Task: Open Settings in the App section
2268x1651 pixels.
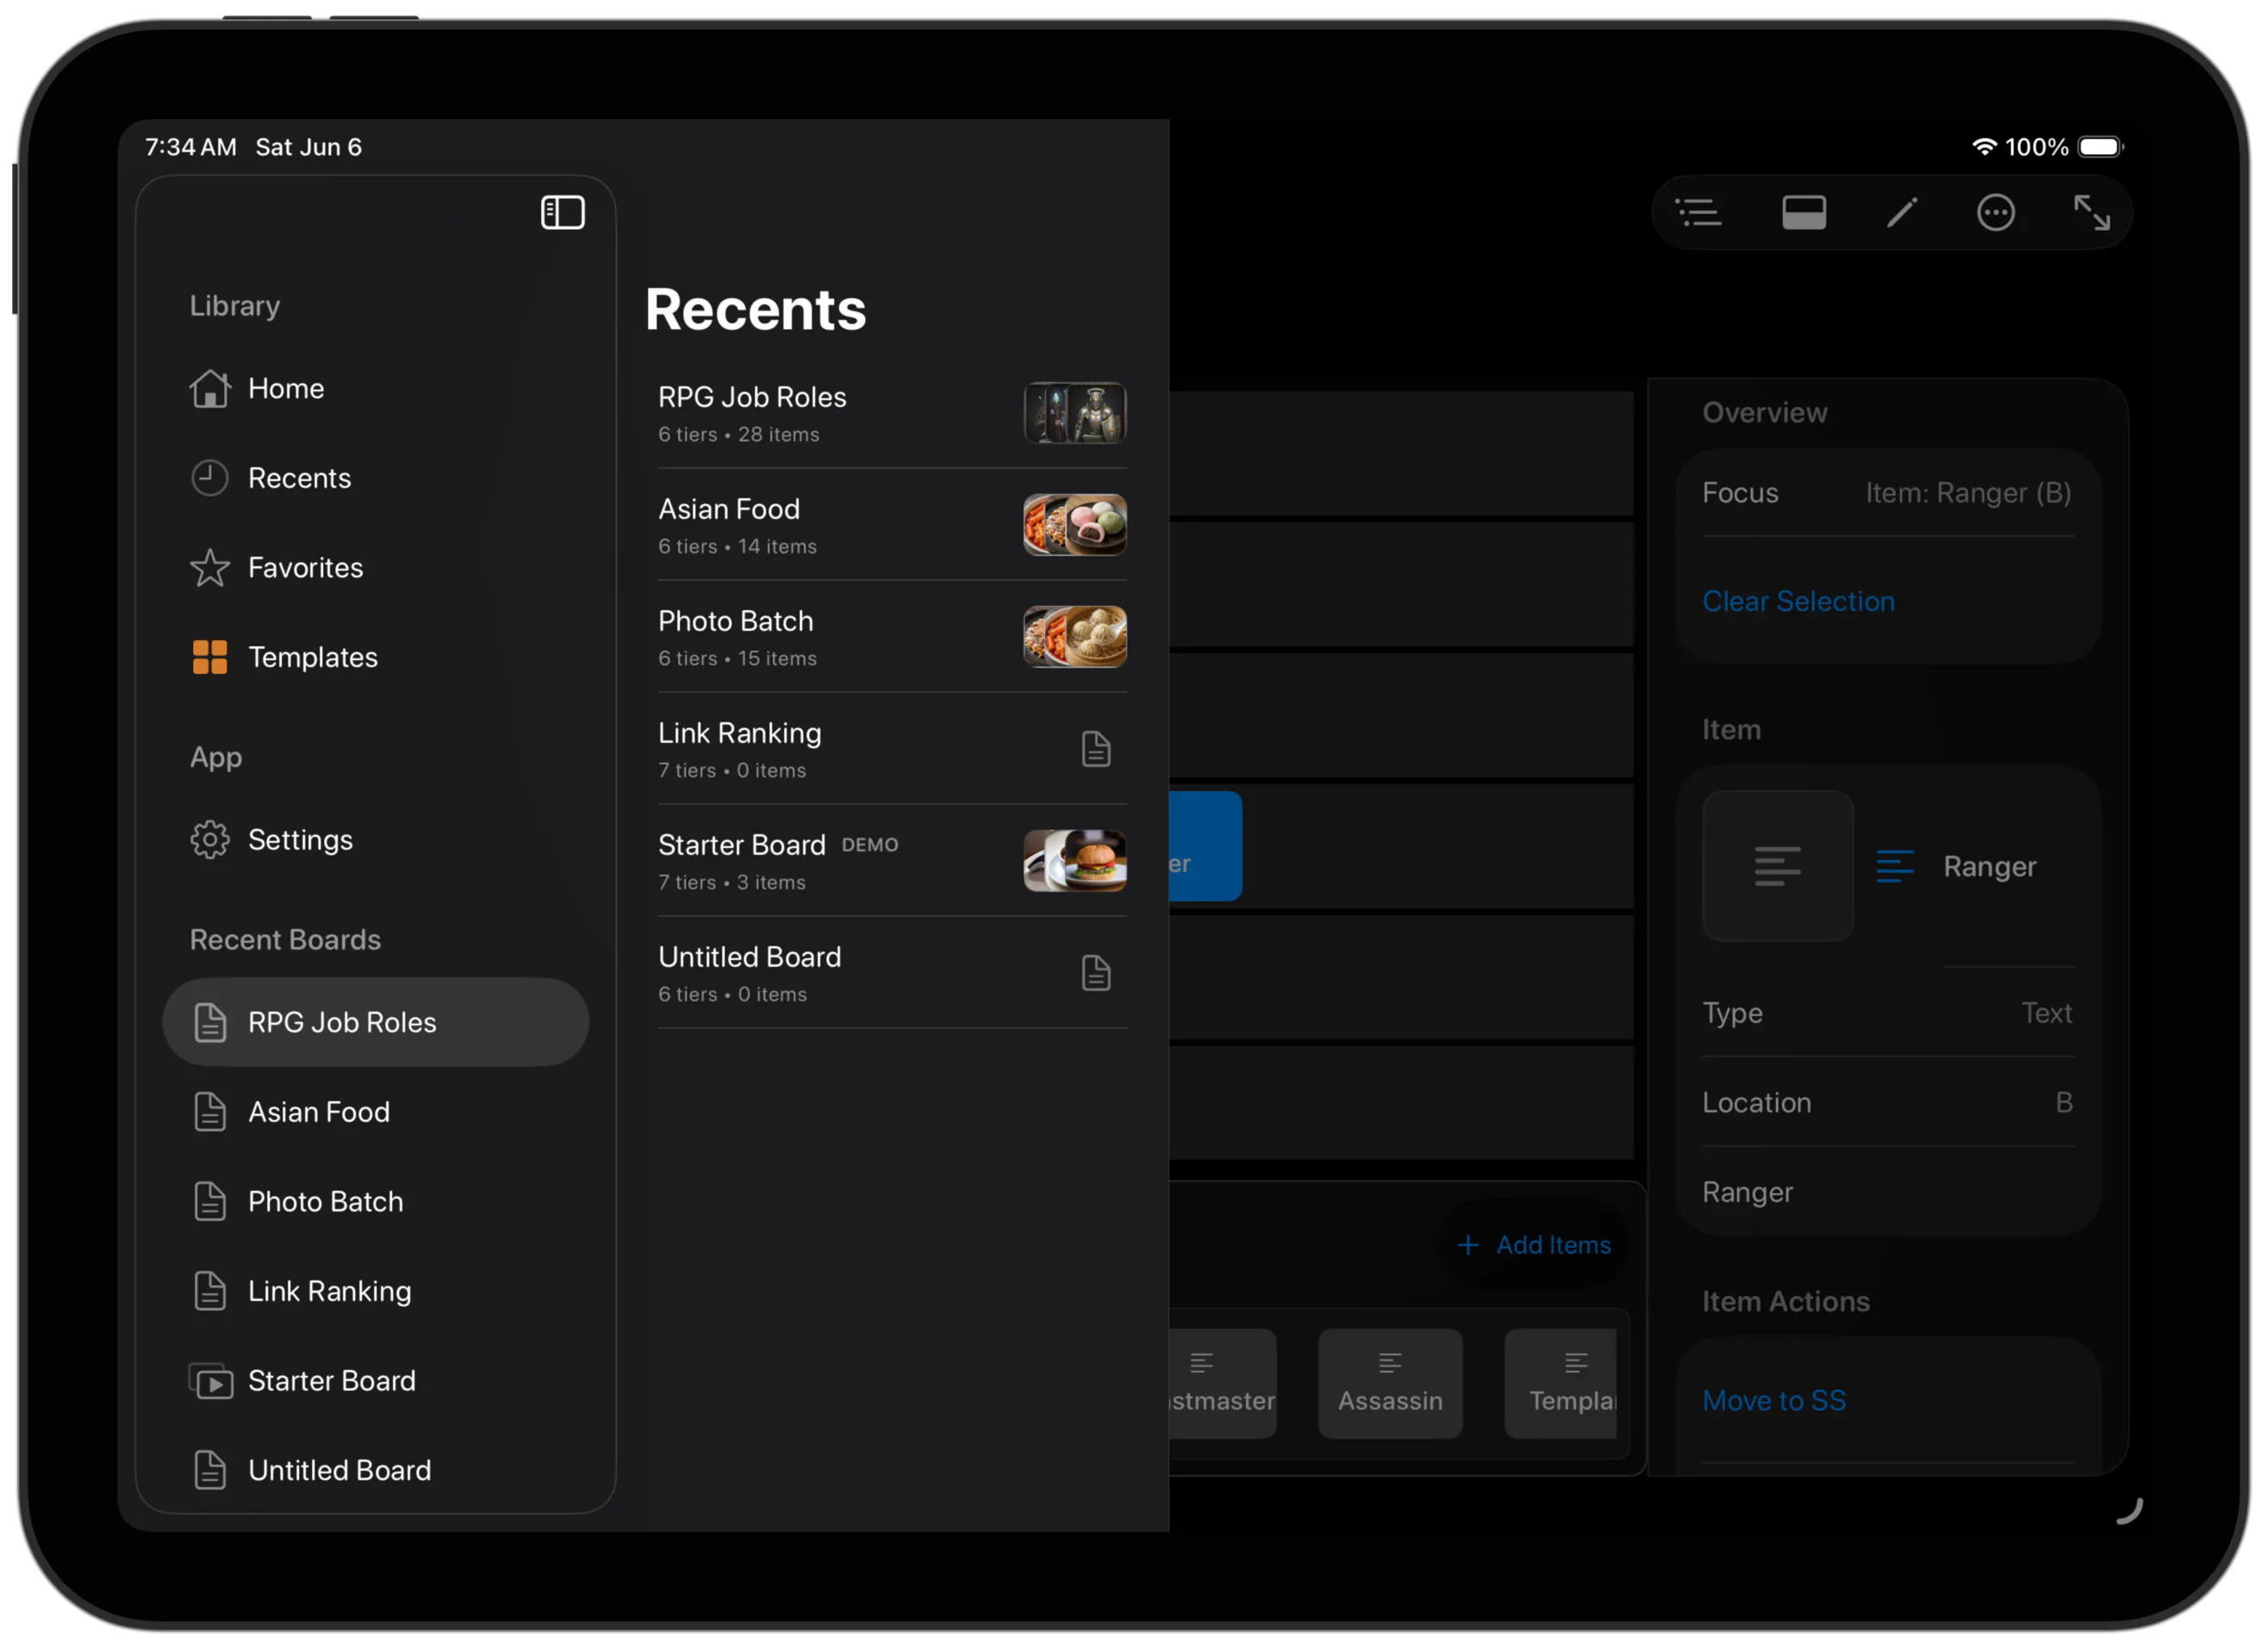Action: click(x=375, y=840)
